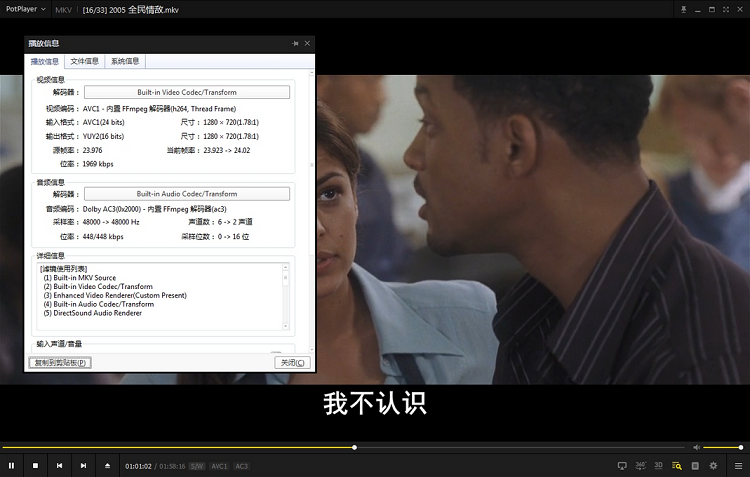This screenshot has width=750, height=477.
Task: Open the hamburger menu at bottom right
Action: [738, 465]
